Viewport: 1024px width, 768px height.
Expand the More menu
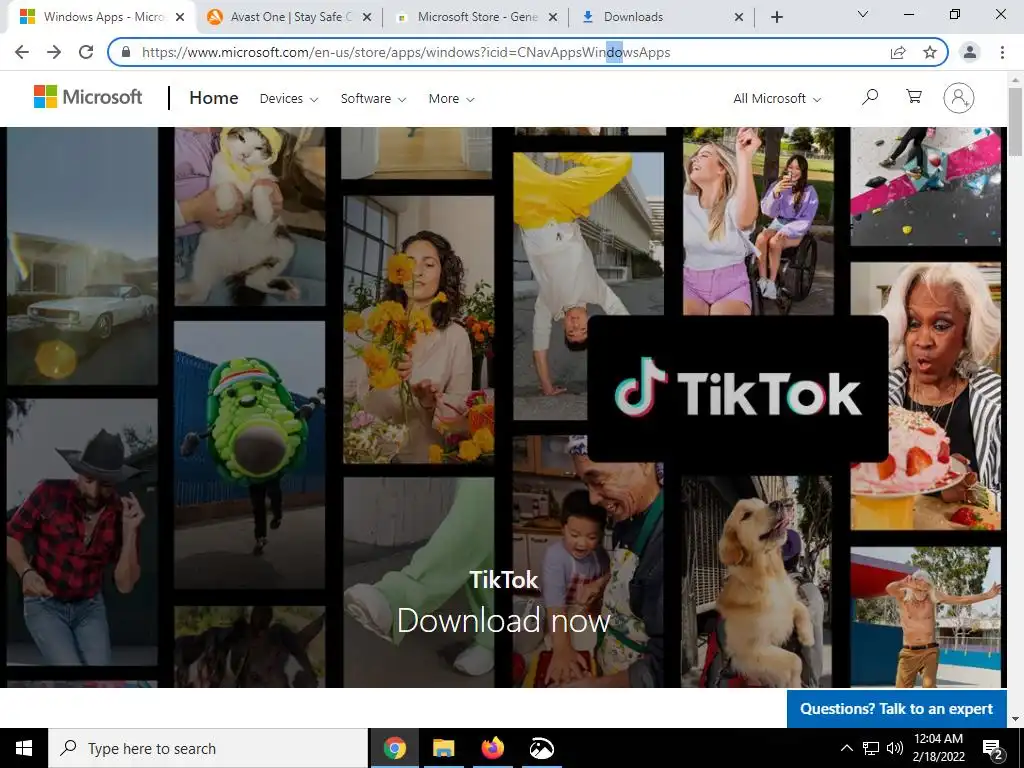tap(451, 99)
